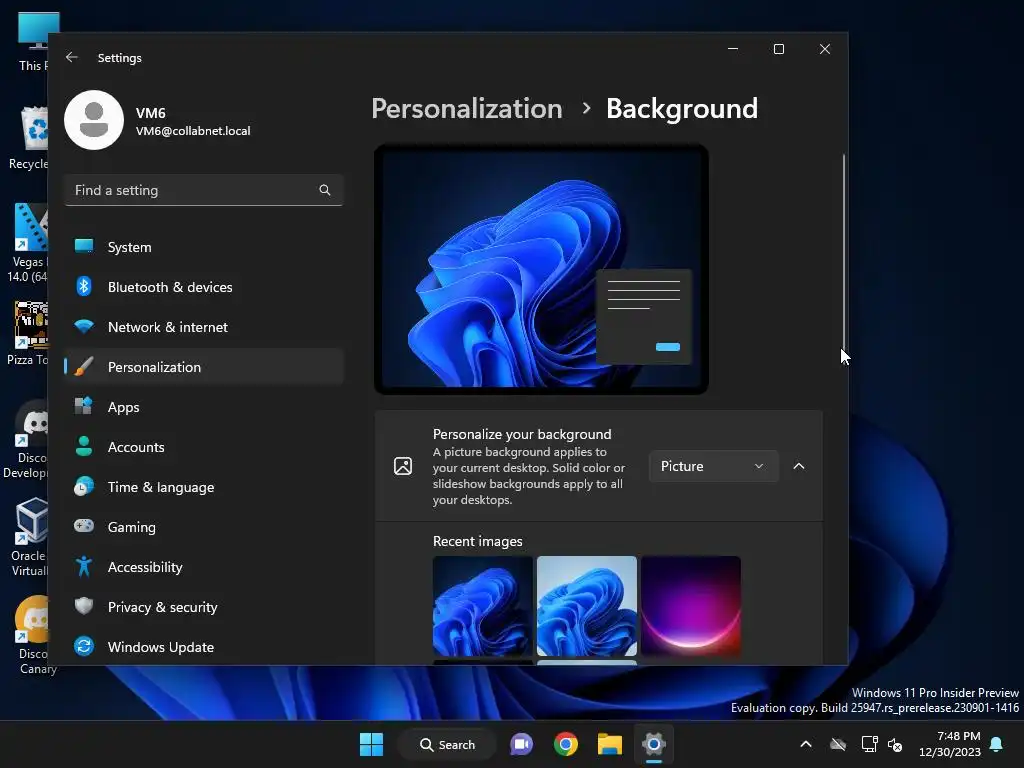Open the notification bell icon

pos(997,744)
